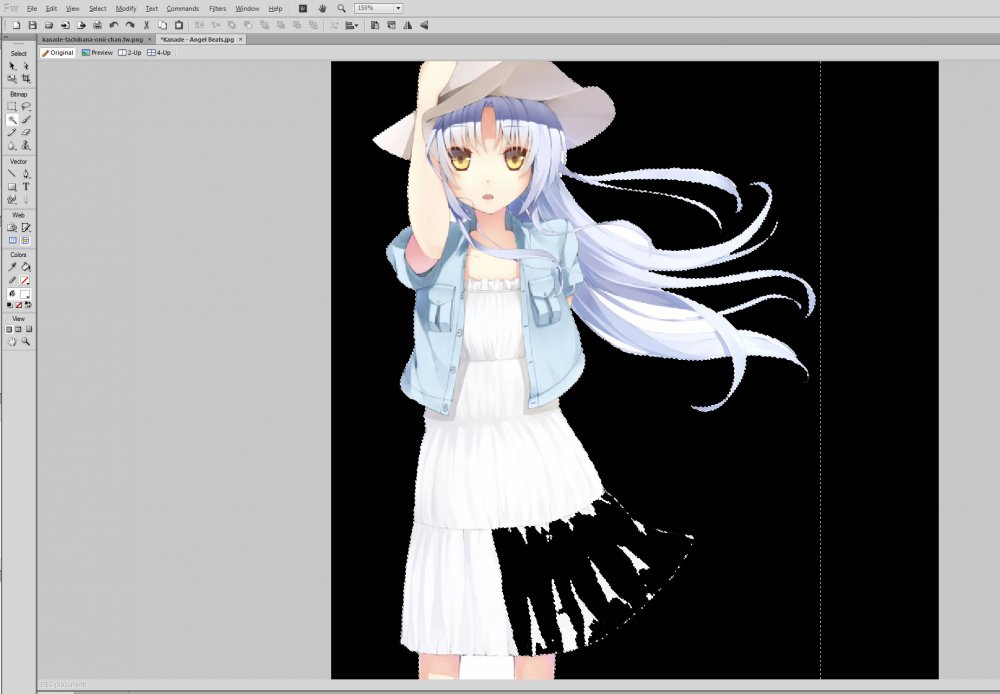Switch to Standard Screen mode

(9, 329)
